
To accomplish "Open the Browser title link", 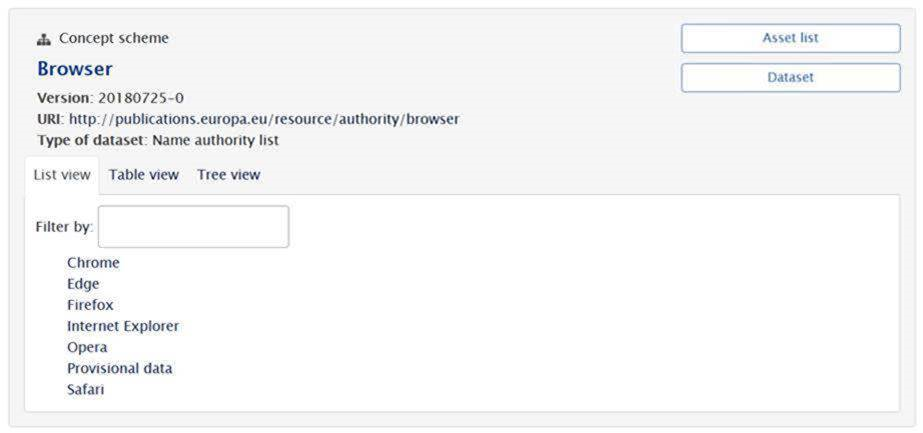I will (75, 69).
